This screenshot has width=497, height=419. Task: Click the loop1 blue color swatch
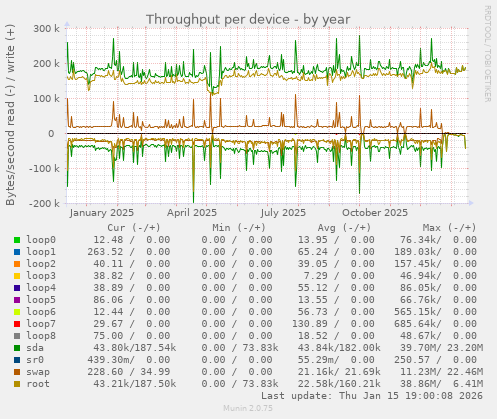point(17,252)
